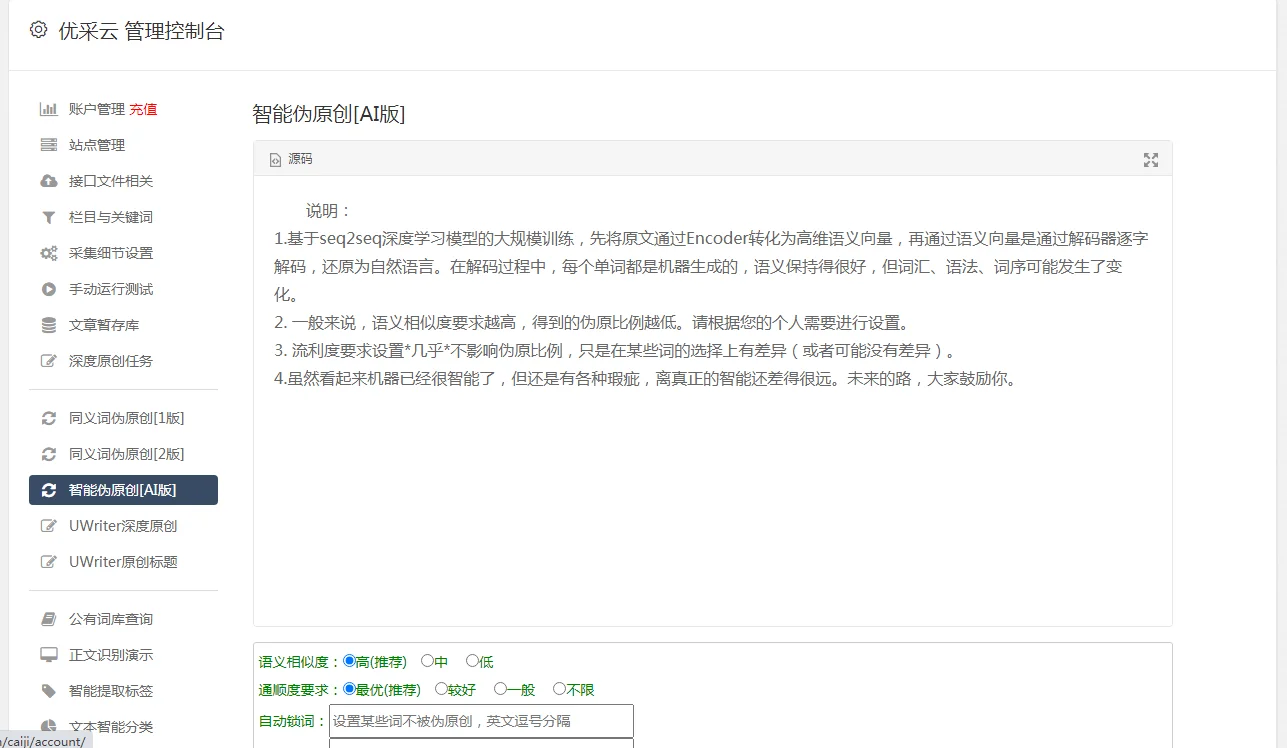Choose 低 for 语义相似度
The width and height of the screenshot is (1287, 748).
(x=470, y=661)
